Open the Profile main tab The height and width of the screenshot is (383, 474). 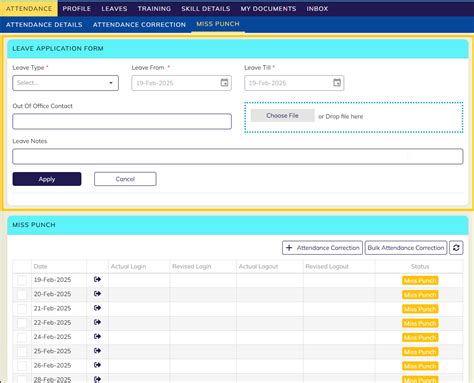pos(77,9)
